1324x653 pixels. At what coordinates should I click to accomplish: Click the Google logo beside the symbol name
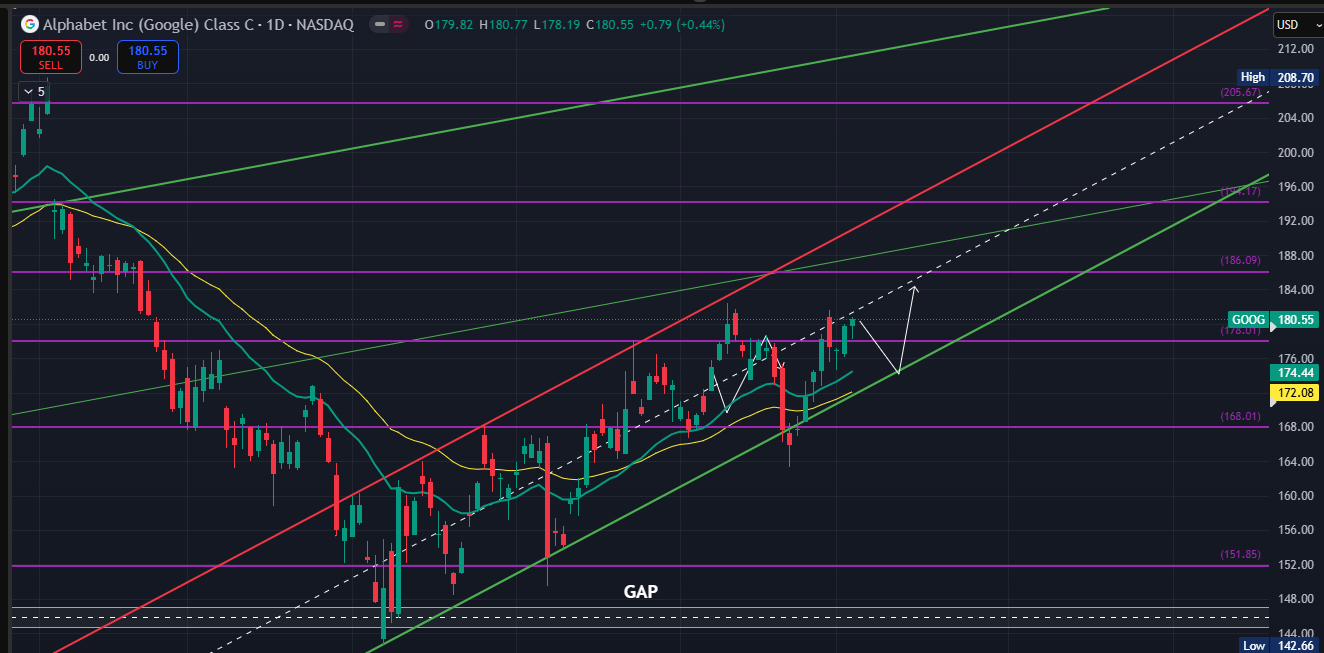29,24
